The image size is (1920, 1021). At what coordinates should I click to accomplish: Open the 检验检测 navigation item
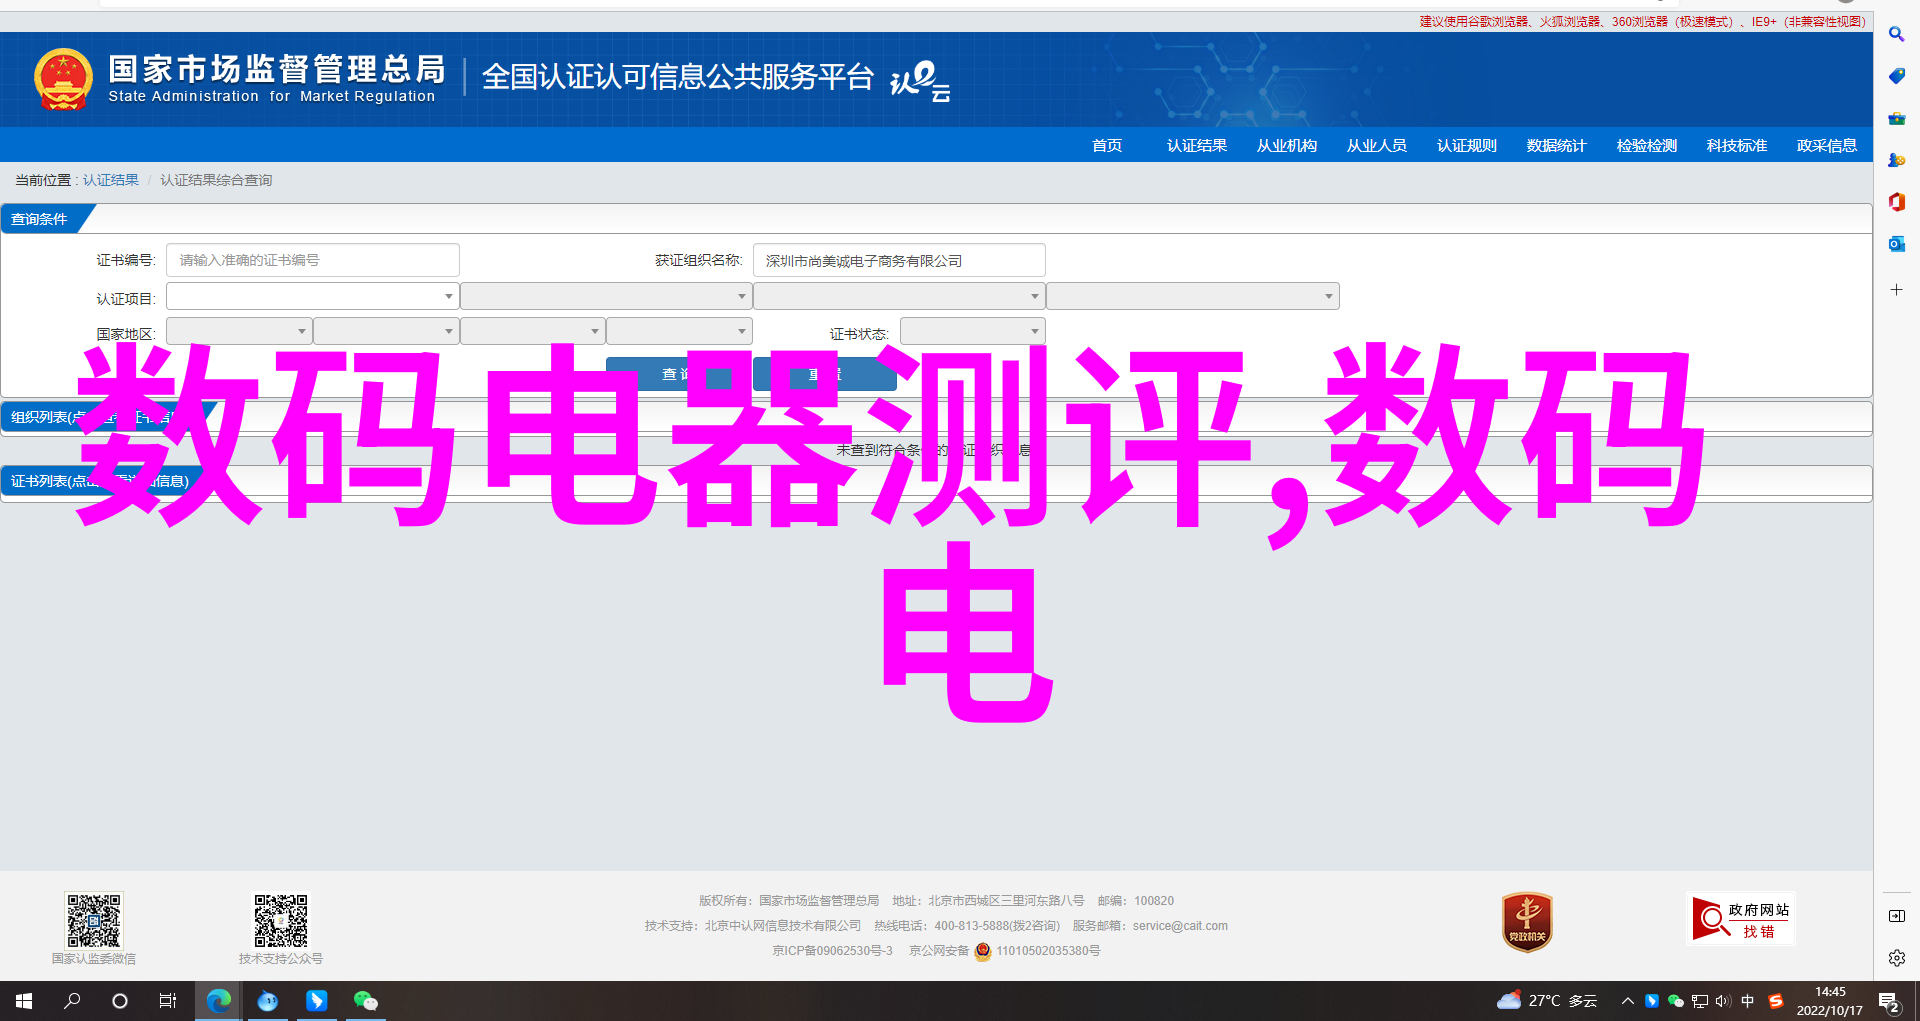point(1647,146)
